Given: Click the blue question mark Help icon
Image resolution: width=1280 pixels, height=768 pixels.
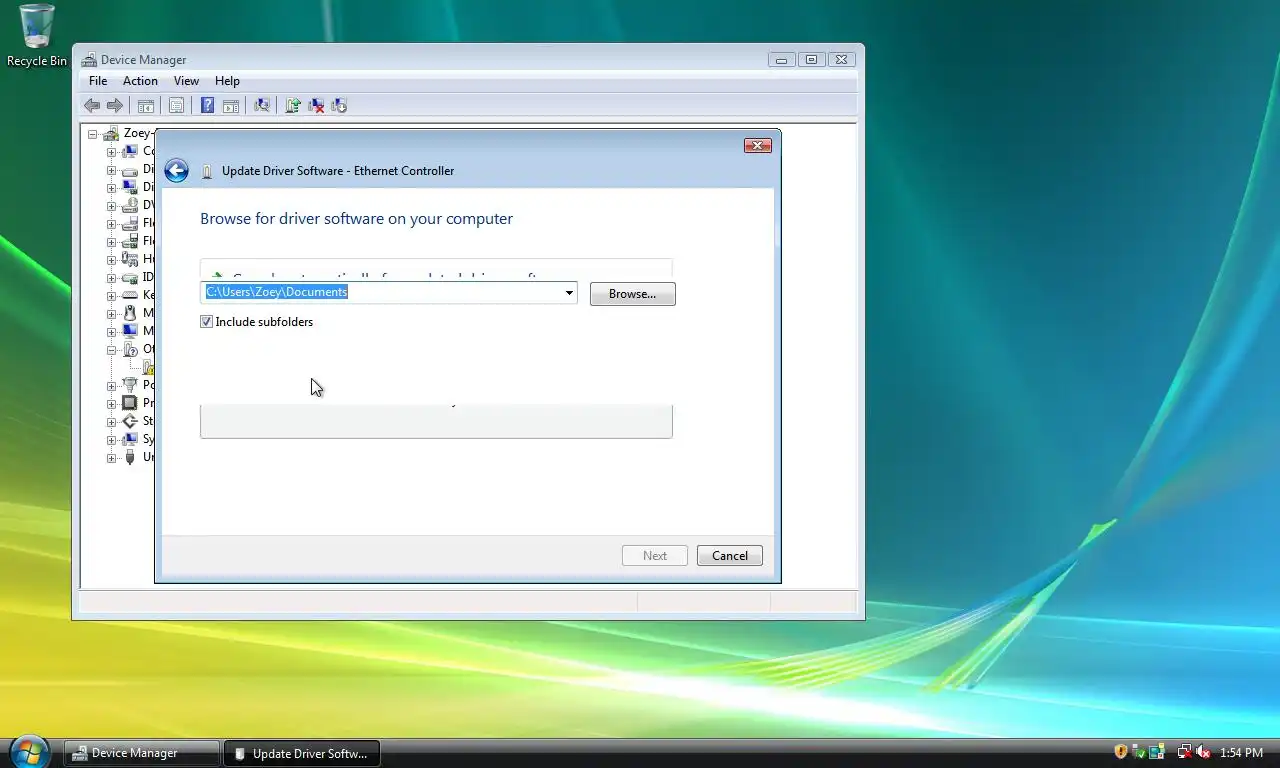Looking at the screenshot, I should coord(207,105).
